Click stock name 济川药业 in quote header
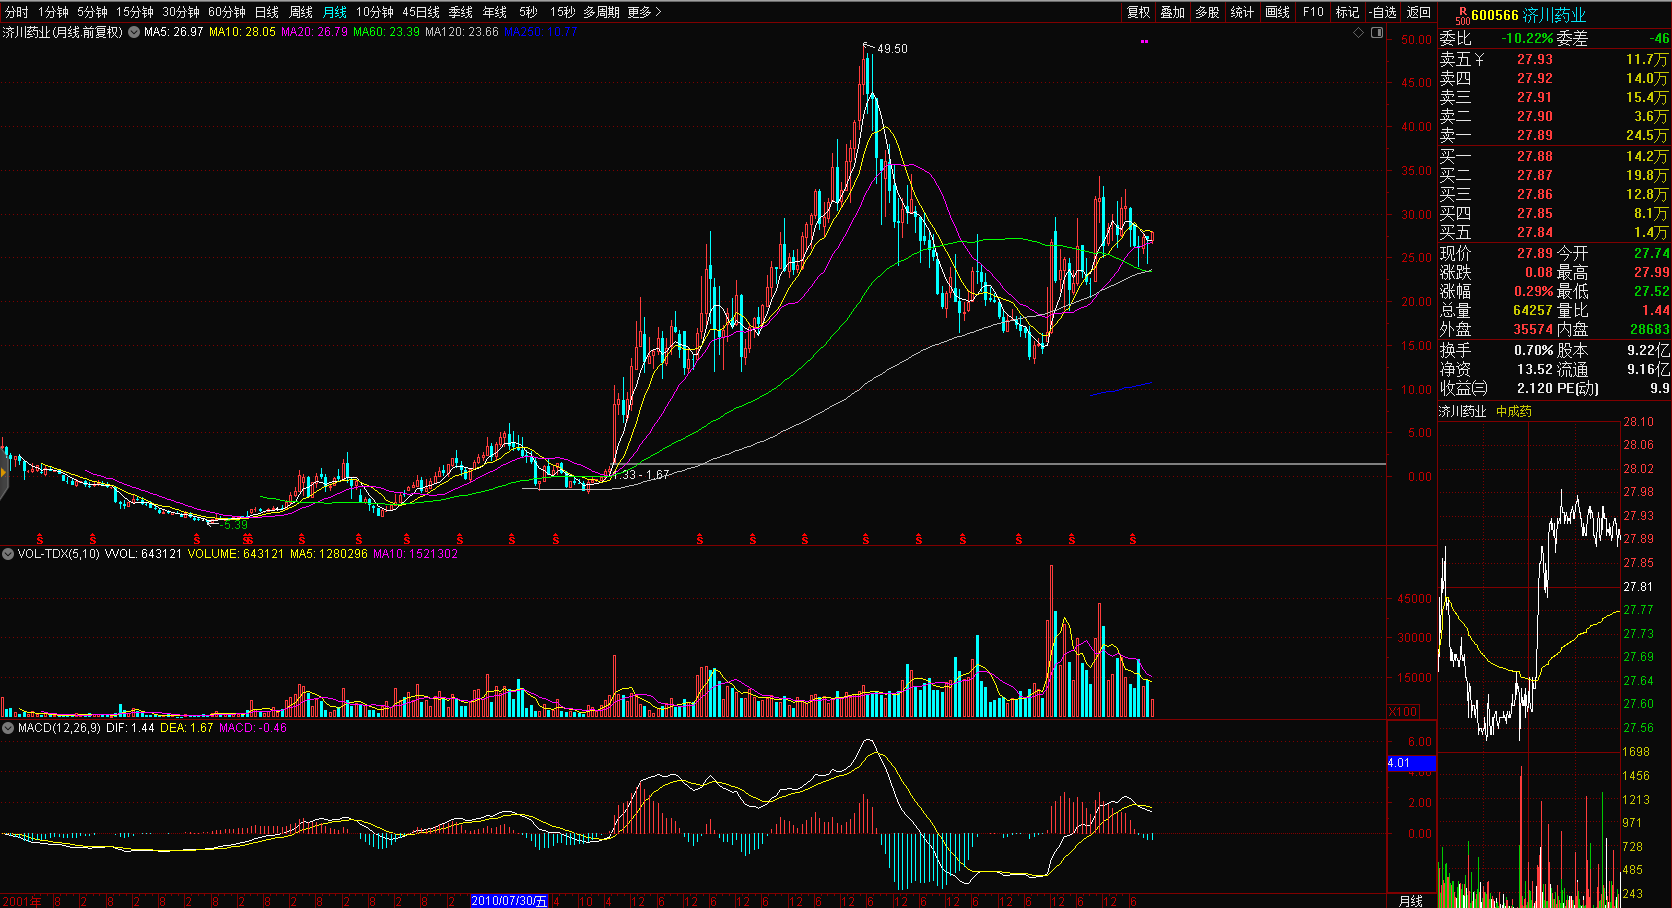The image size is (1672, 908). tap(1555, 16)
